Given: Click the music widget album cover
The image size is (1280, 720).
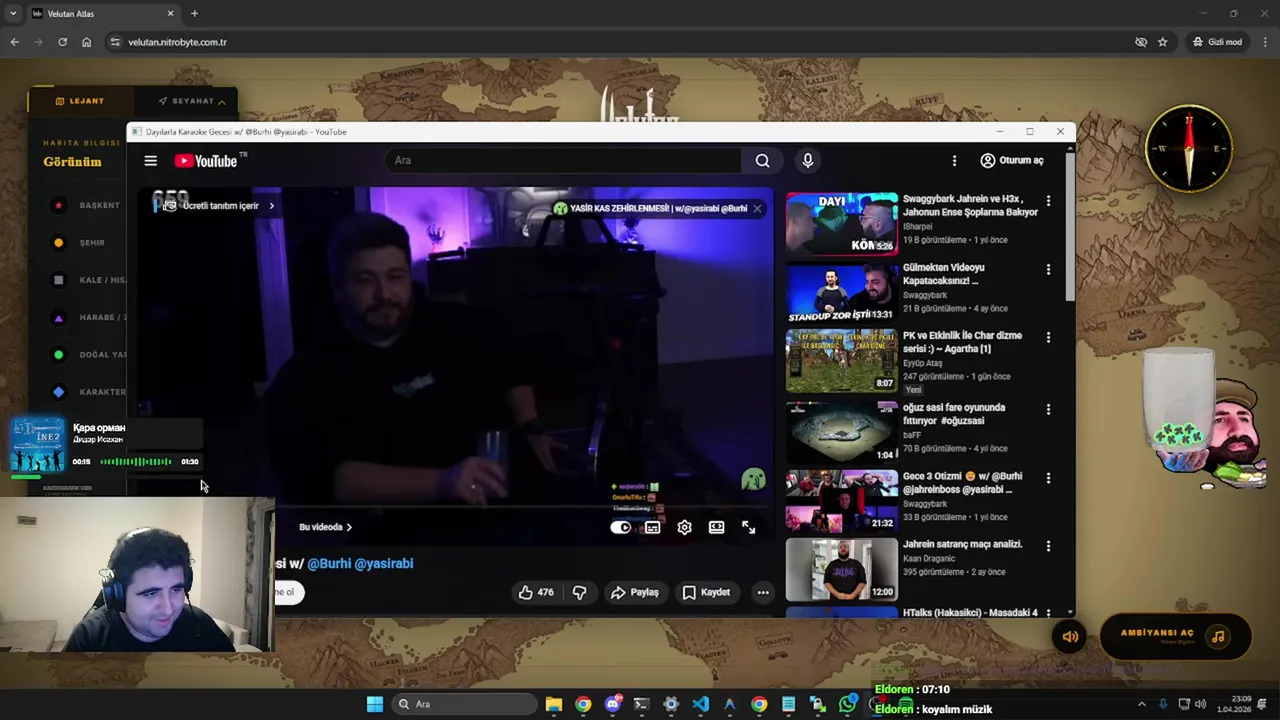Looking at the screenshot, I should coord(37,445).
